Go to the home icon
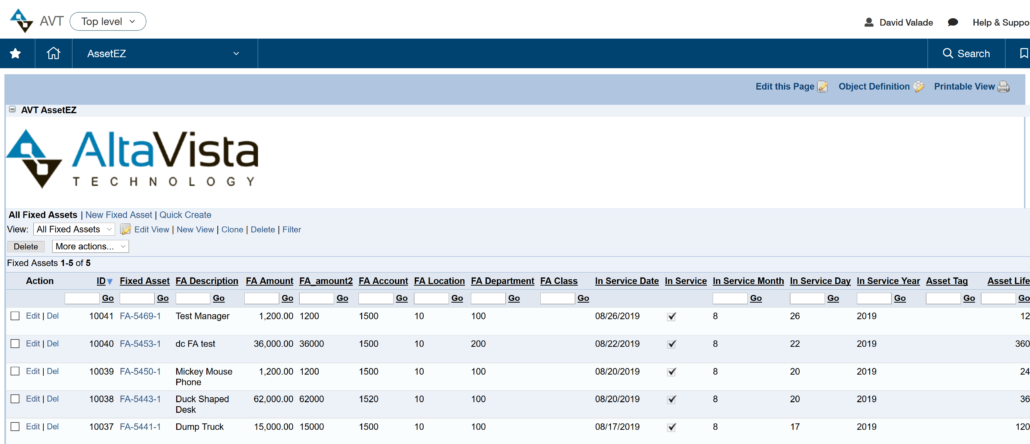Image resolution: width=1030 pixels, height=444 pixels. 53,54
